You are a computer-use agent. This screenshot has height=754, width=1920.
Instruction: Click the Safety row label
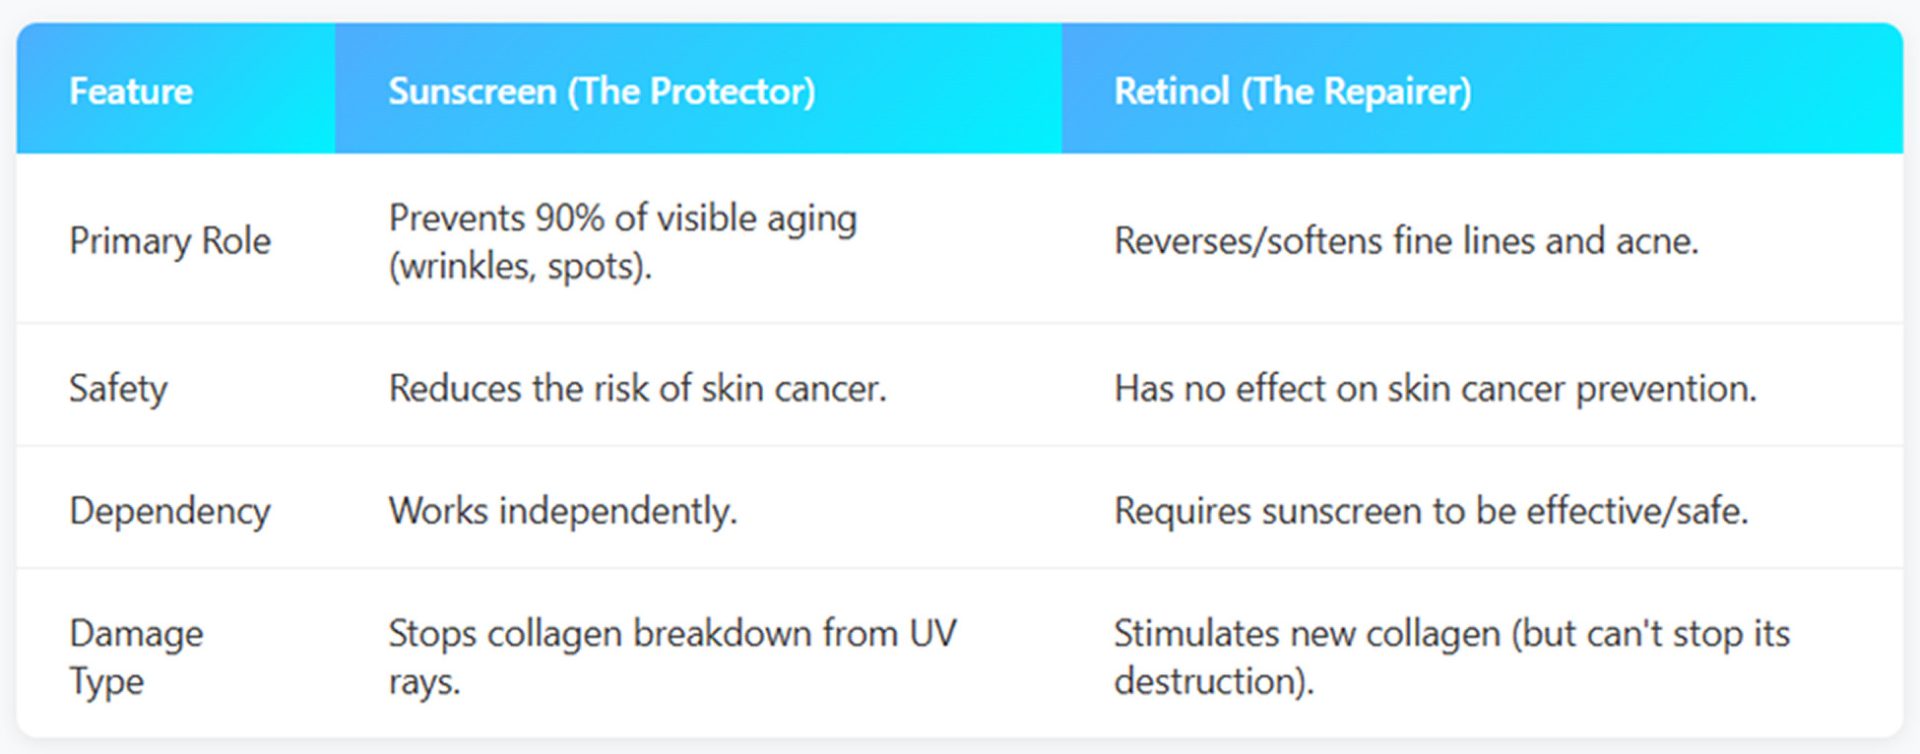[118, 388]
